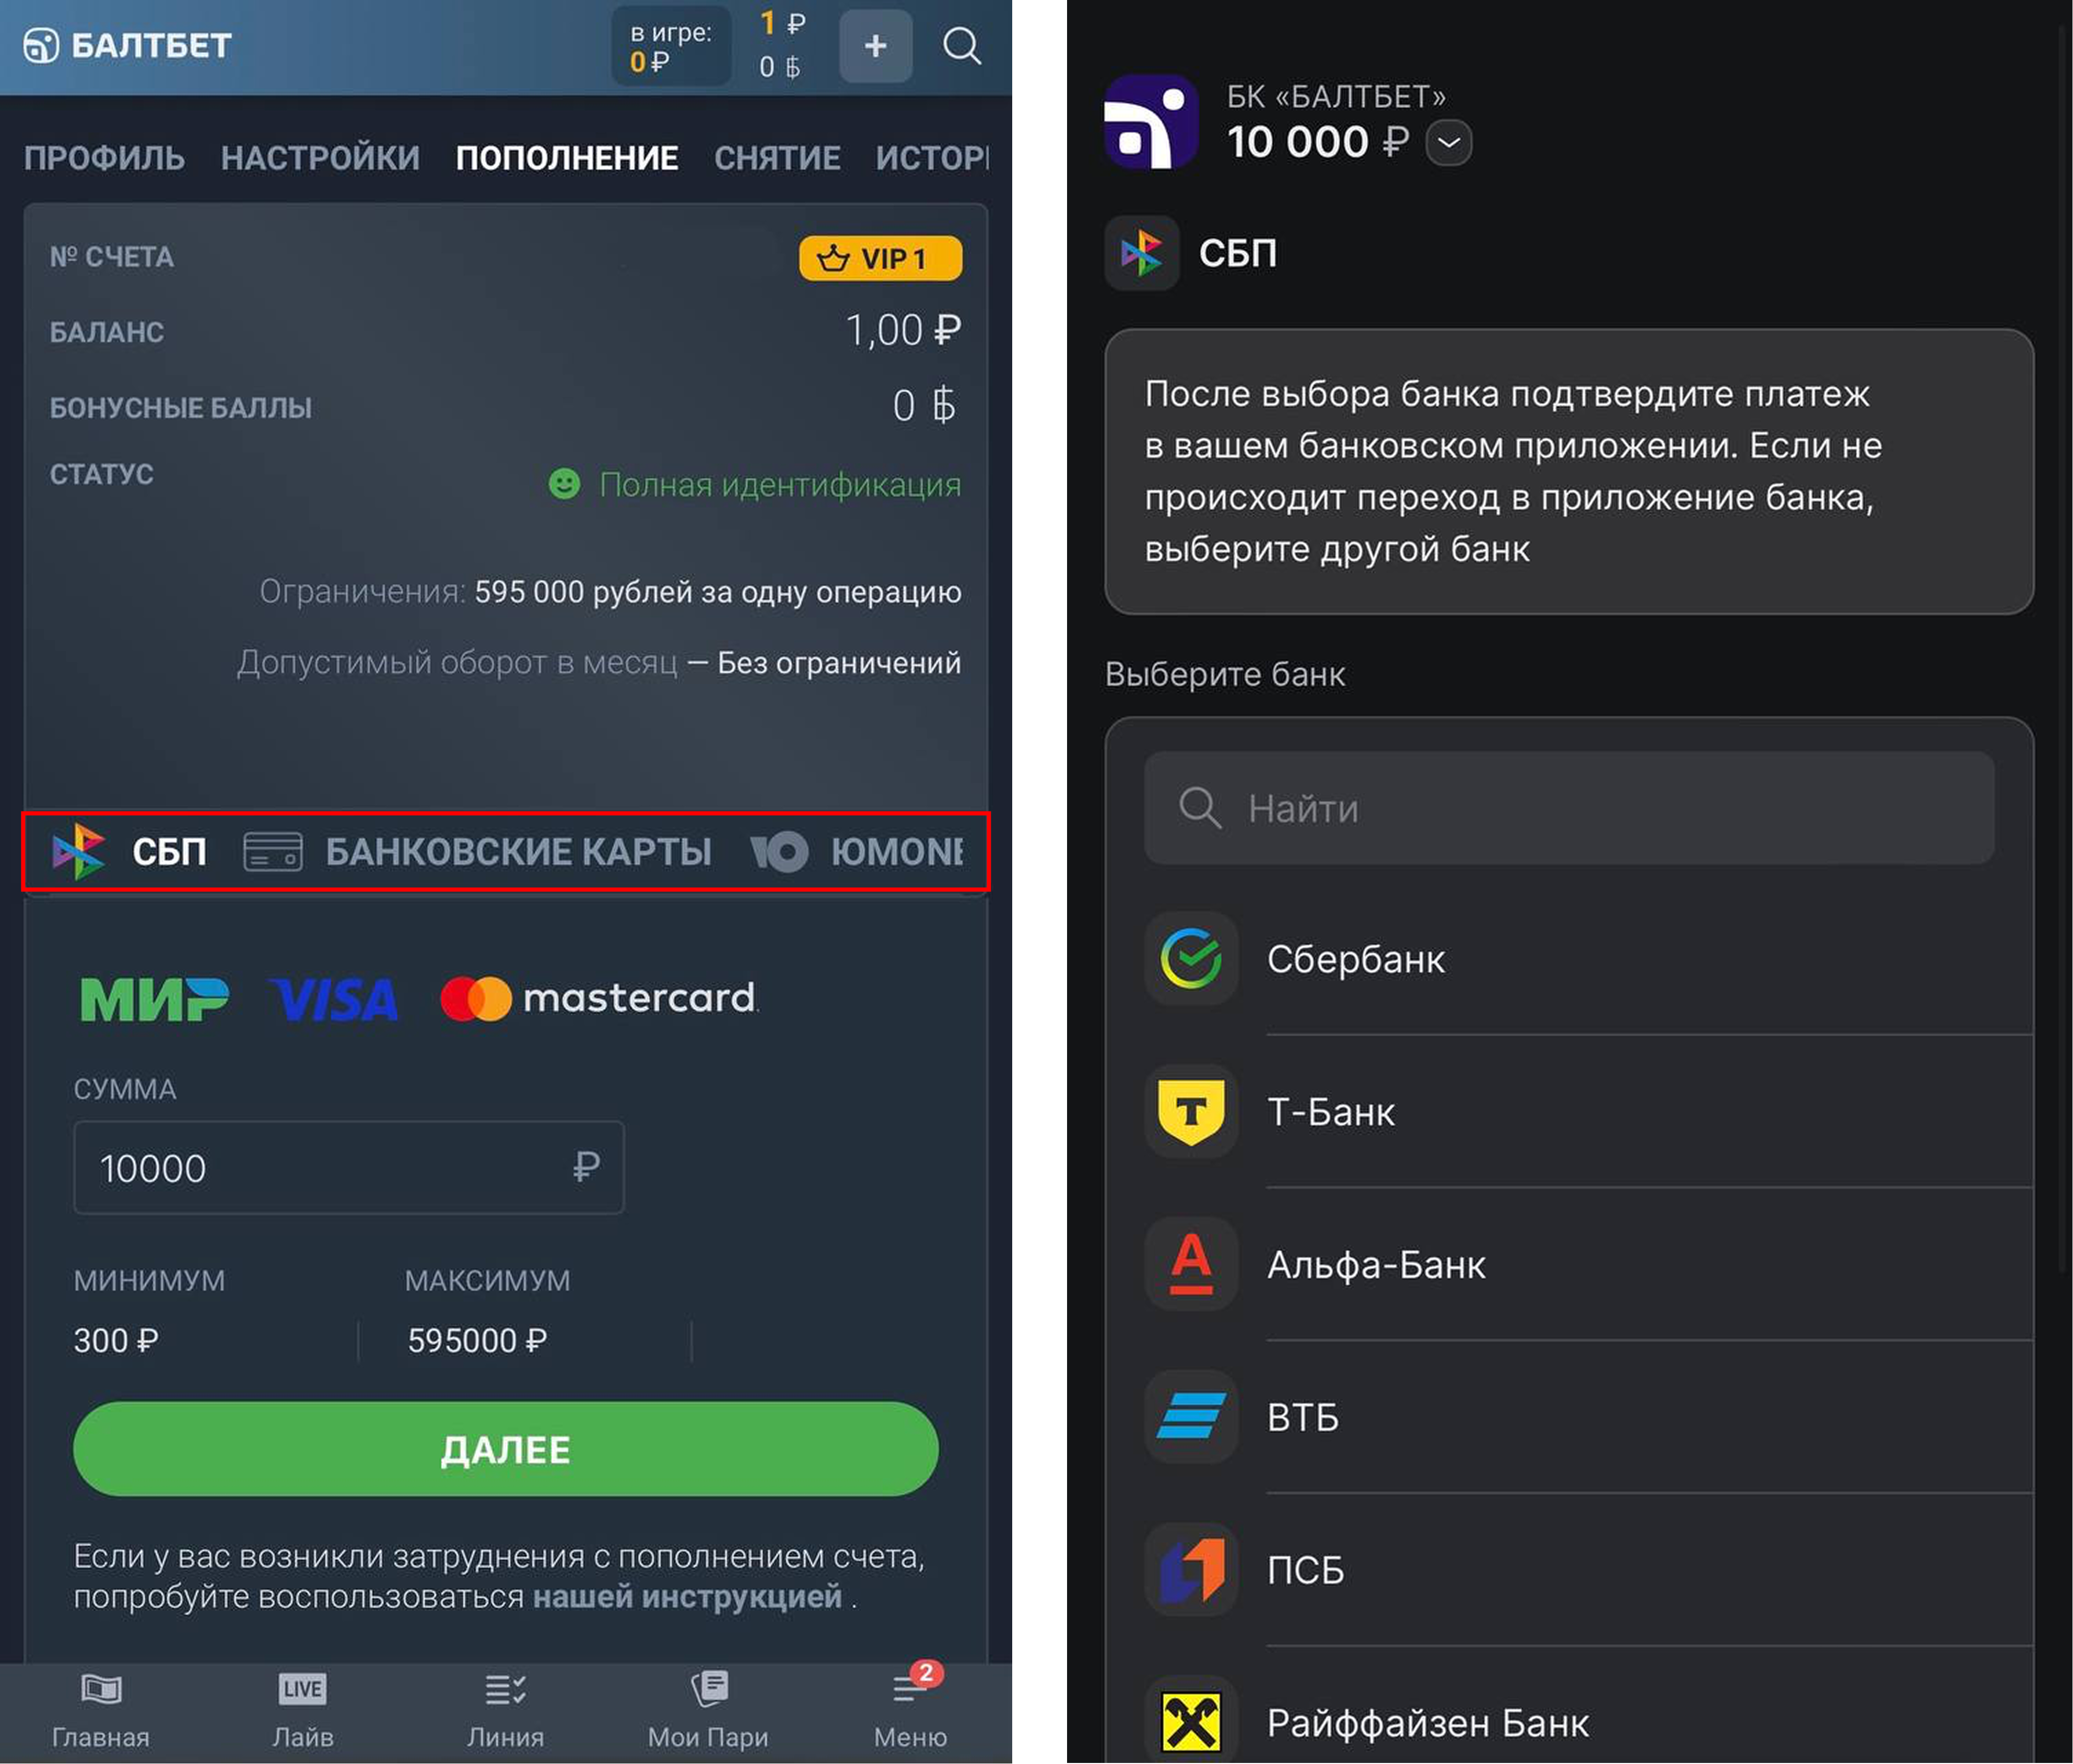The height and width of the screenshot is (1764, 2073).
Task: Tap the Baltbet logo in header
Action: [128, 46]
